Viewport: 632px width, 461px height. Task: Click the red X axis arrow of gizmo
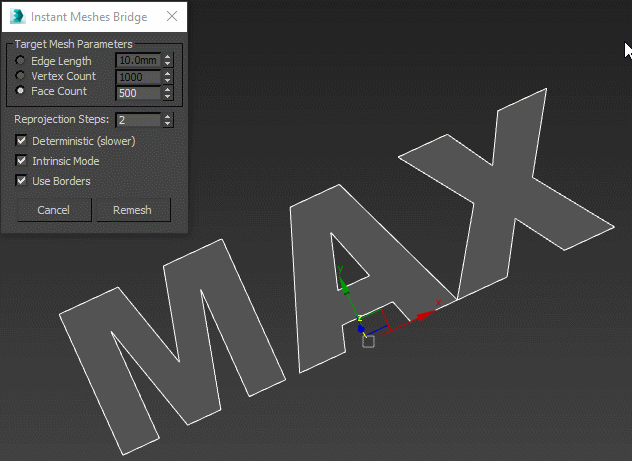[425, 315]
